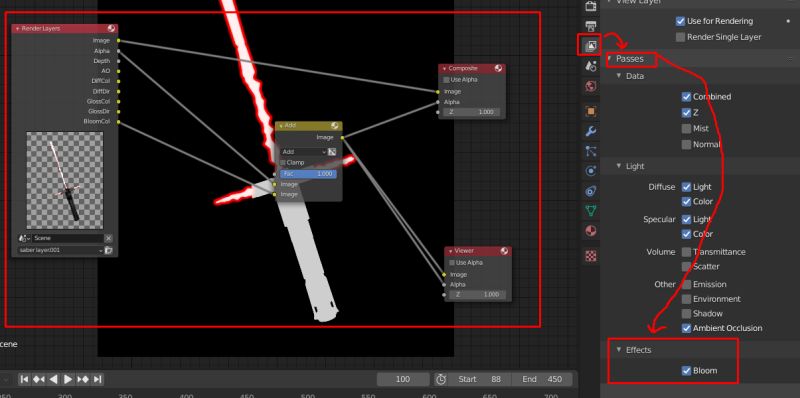Open the scene browse dropdown icon
This screenshot has width=800, height=398.
24,238
